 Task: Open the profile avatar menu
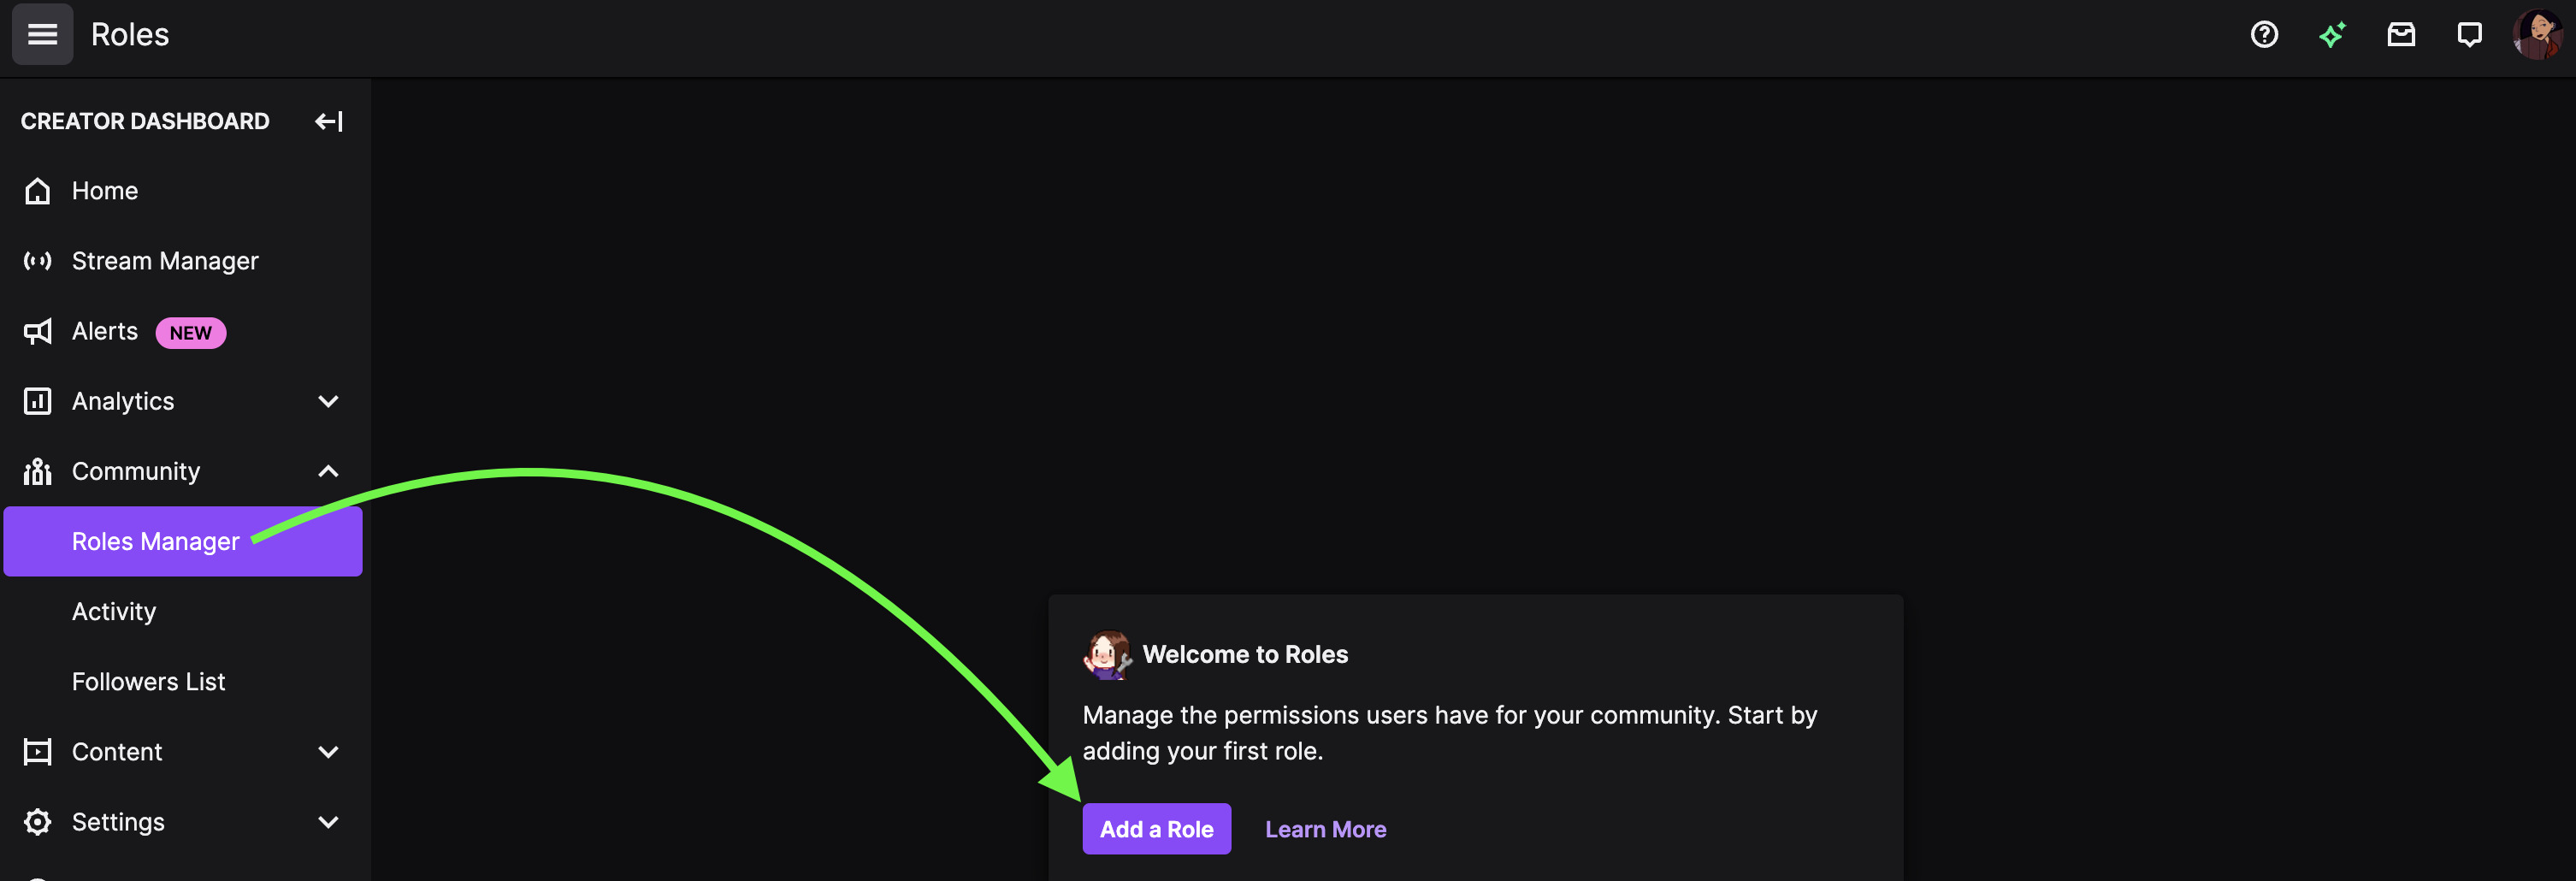point(2537,35)
